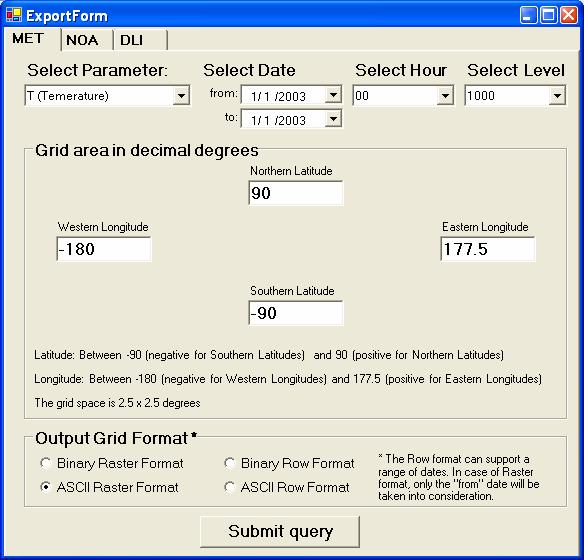Open the Select Level dropdown arrow
This screenshot has width=584, height=560.
pyautogui.click(x=557, y=96)
